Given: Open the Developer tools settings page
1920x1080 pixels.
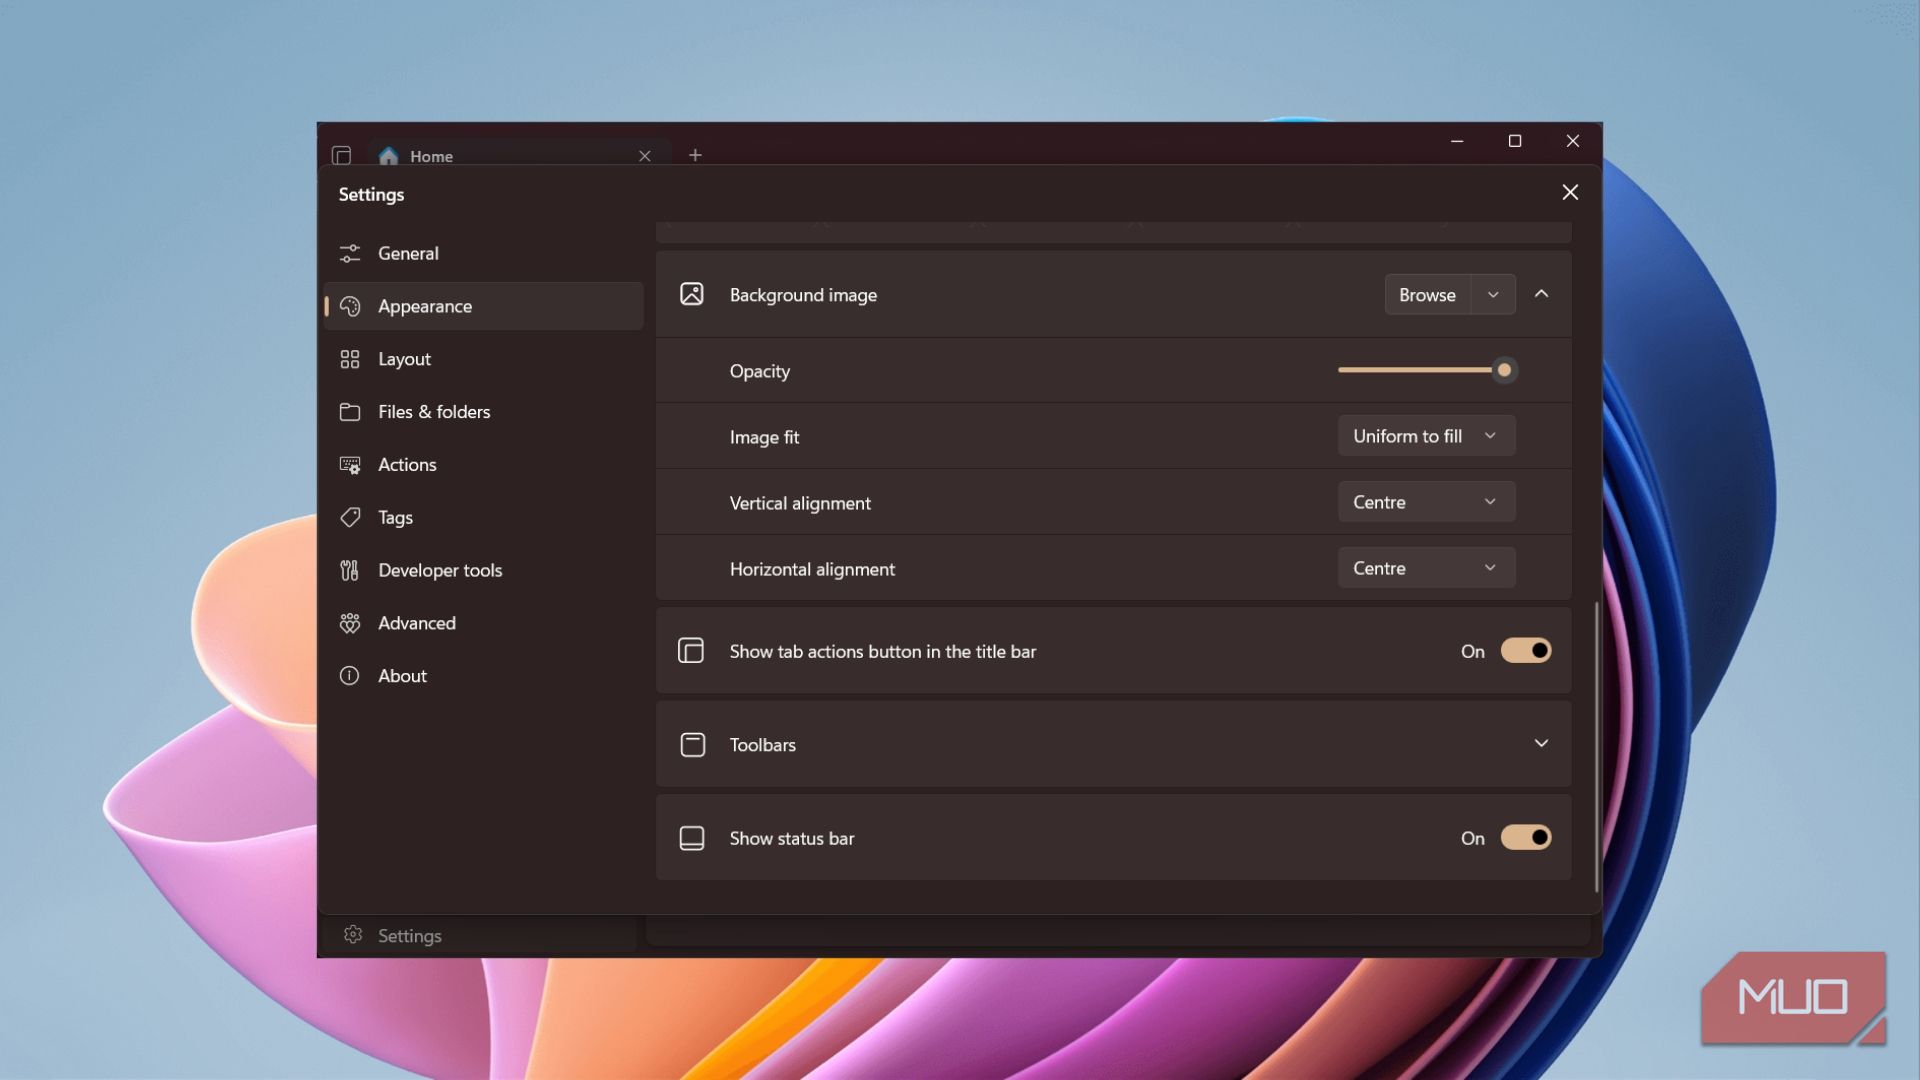Looking at the screenshot, I should pos(484,571).
